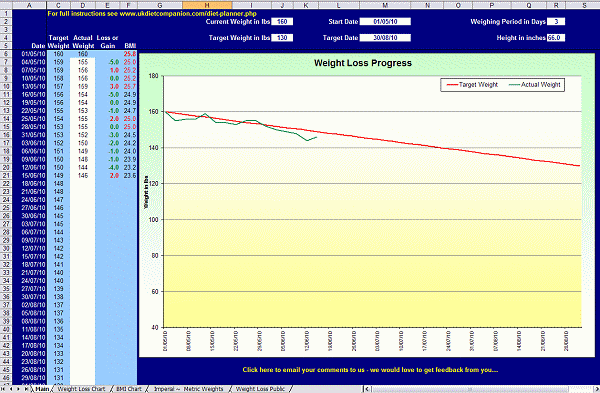Click the y-axis value 40
The width and height of the screenshot is (600, 393).
click(x=154, y=328)
